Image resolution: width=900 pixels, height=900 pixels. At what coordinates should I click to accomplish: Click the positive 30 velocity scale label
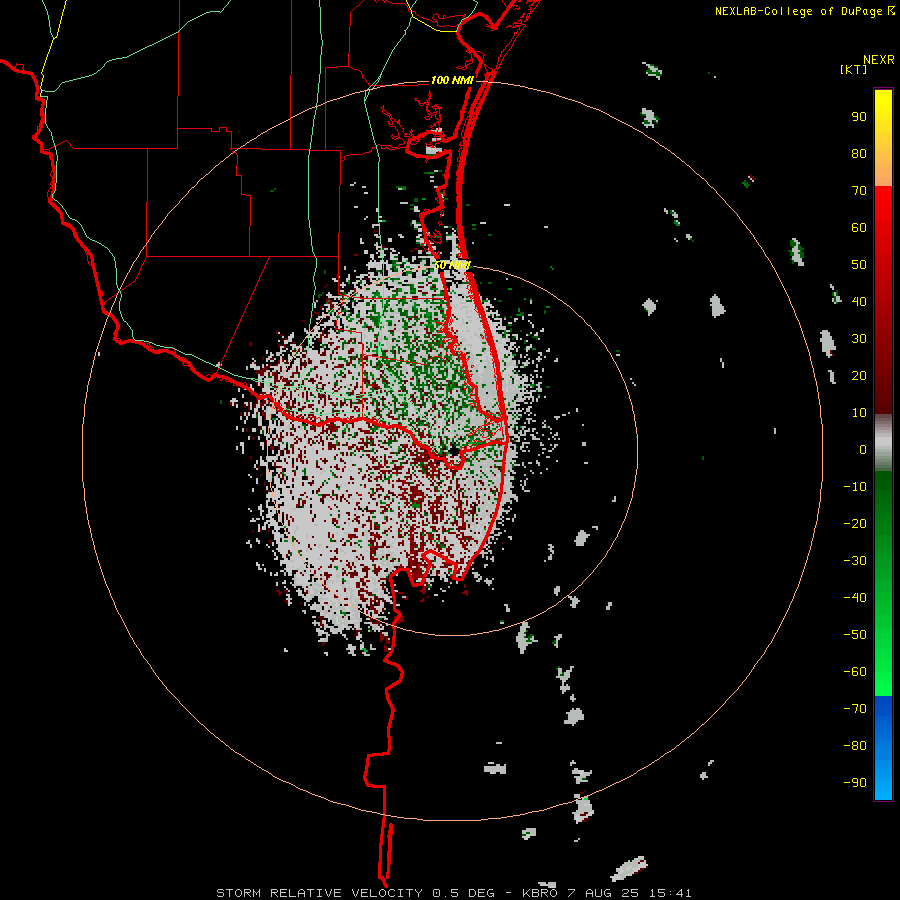click(859, 339)
